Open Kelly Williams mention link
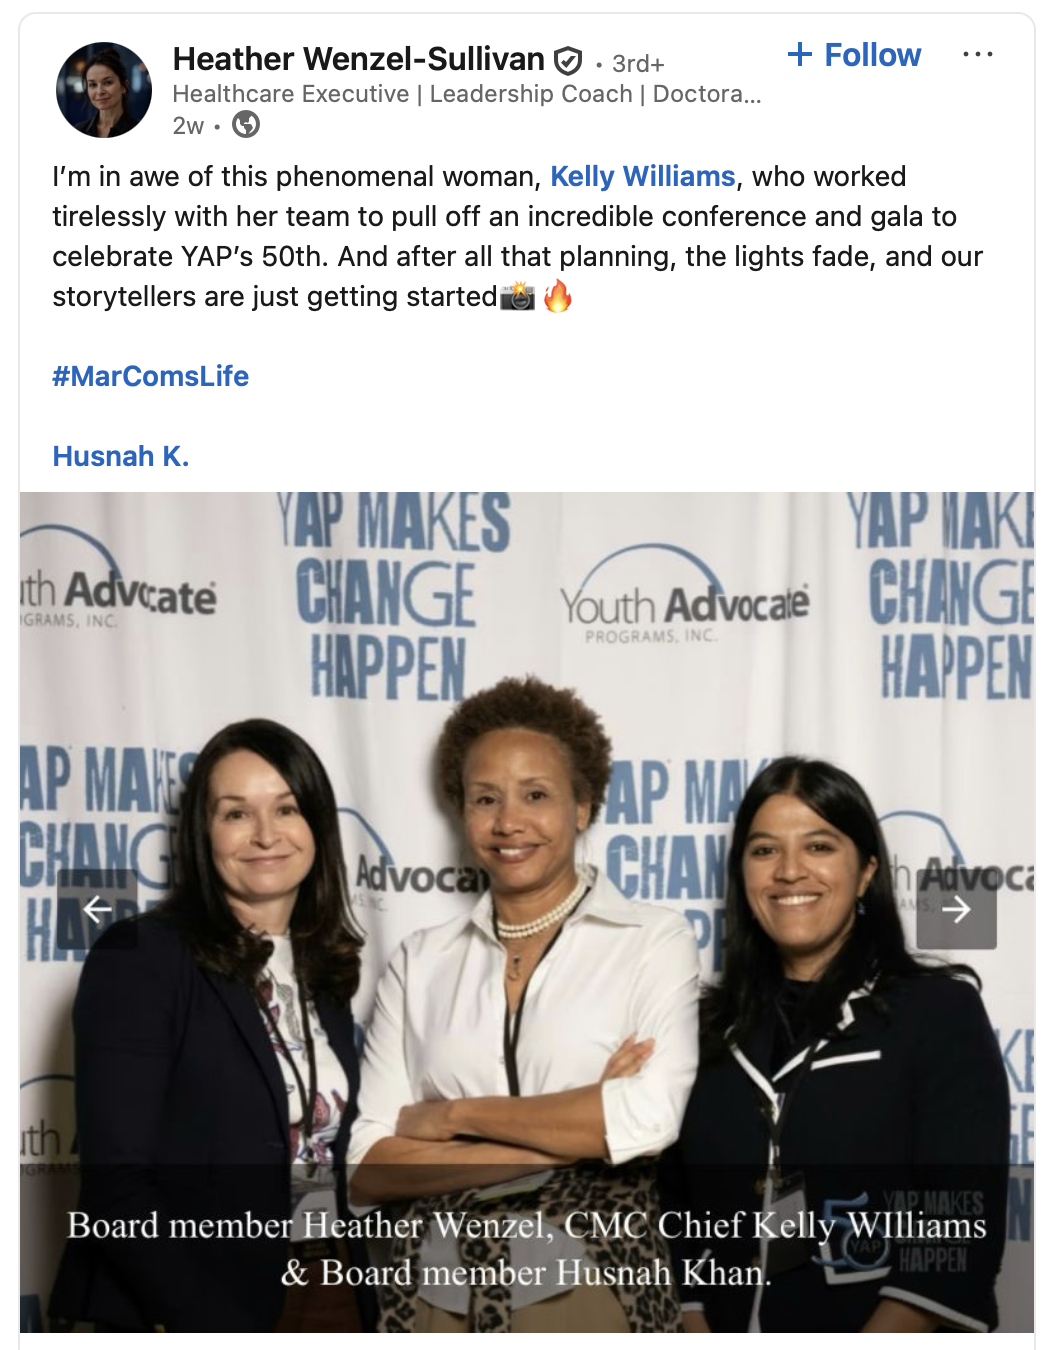 [x=643, y=176]
